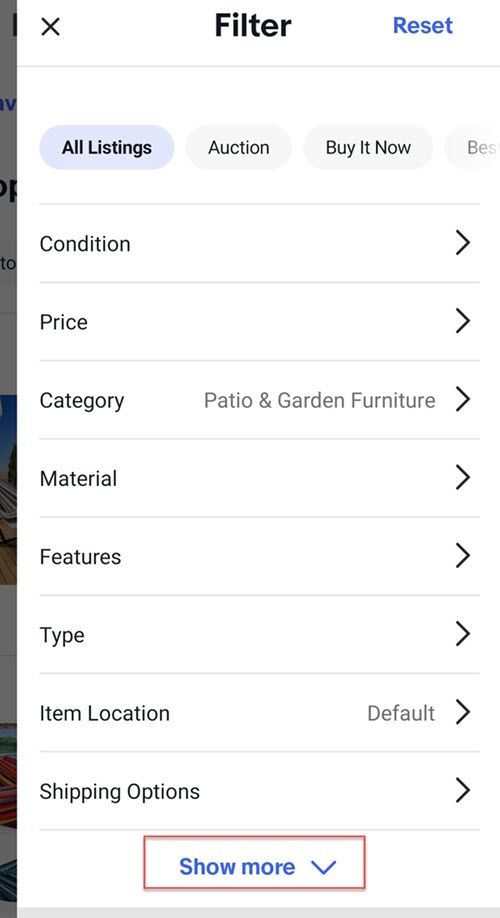The width and height of the screenshot is (500, 918).
Task: Open the Price chevron arrow
Action: pos(463,321)
